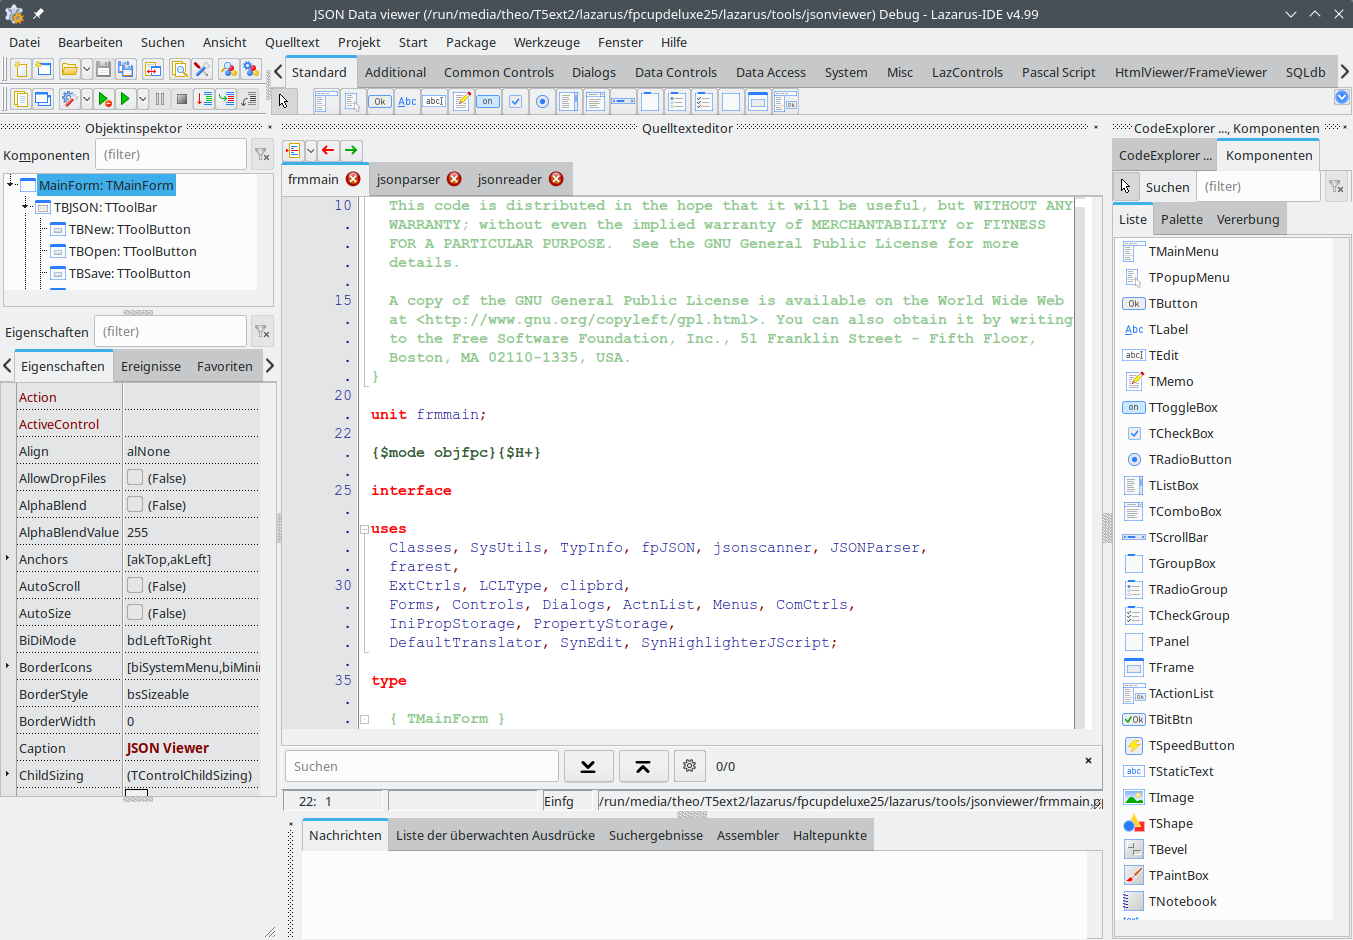This screenshot has height=940, width=1353.
Task: Click the Toggle Form/Unit icon
Action: coord(153,69)
